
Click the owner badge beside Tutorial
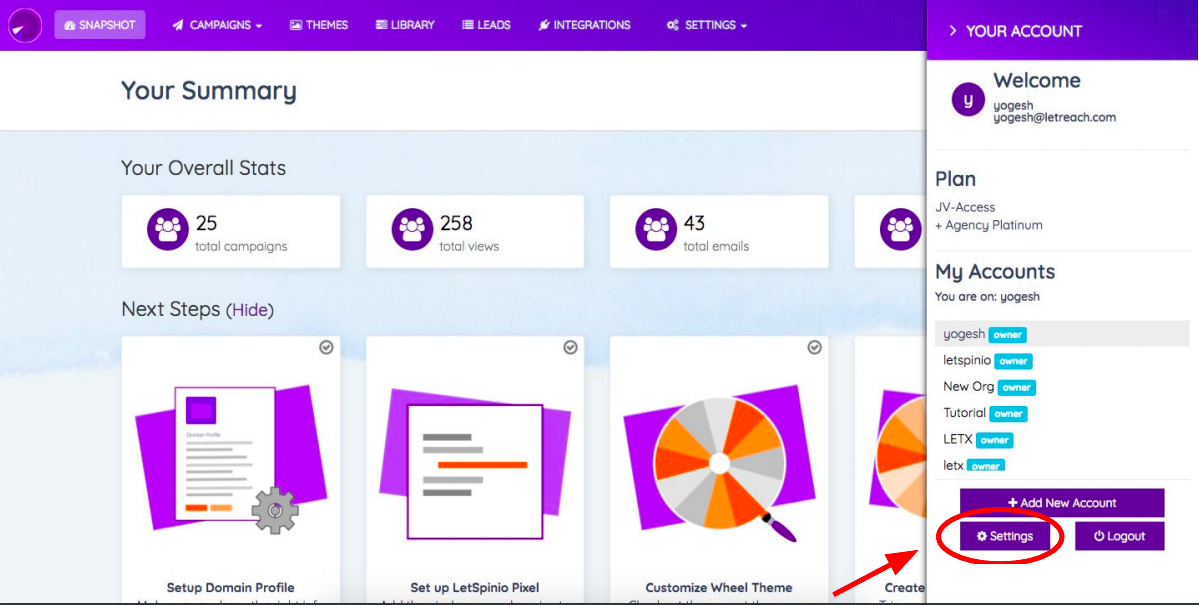tap(1009, 414)
